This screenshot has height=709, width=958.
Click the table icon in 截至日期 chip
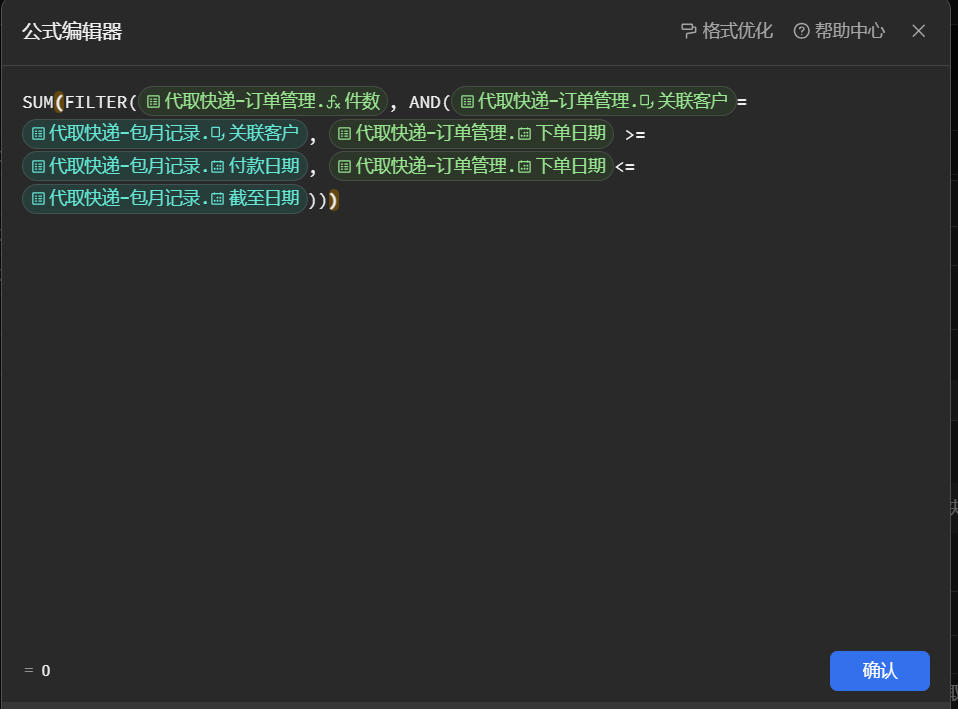(x=38, y=199)
